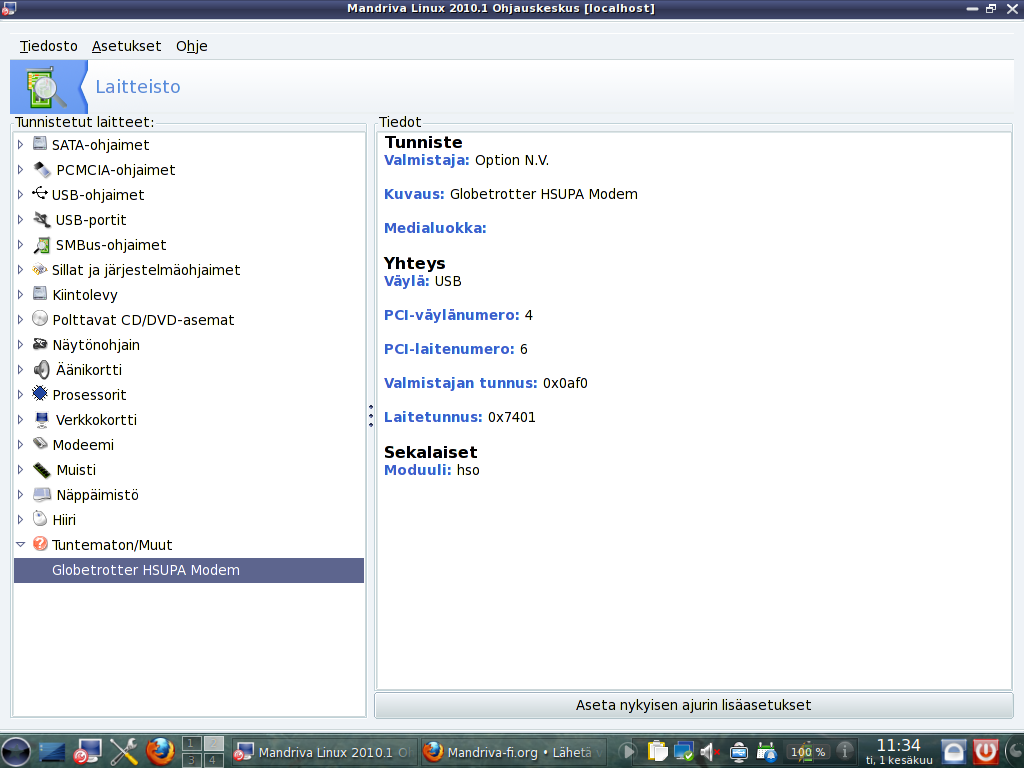Click the 11:34 clock on the panel

(x=899, y=745)
